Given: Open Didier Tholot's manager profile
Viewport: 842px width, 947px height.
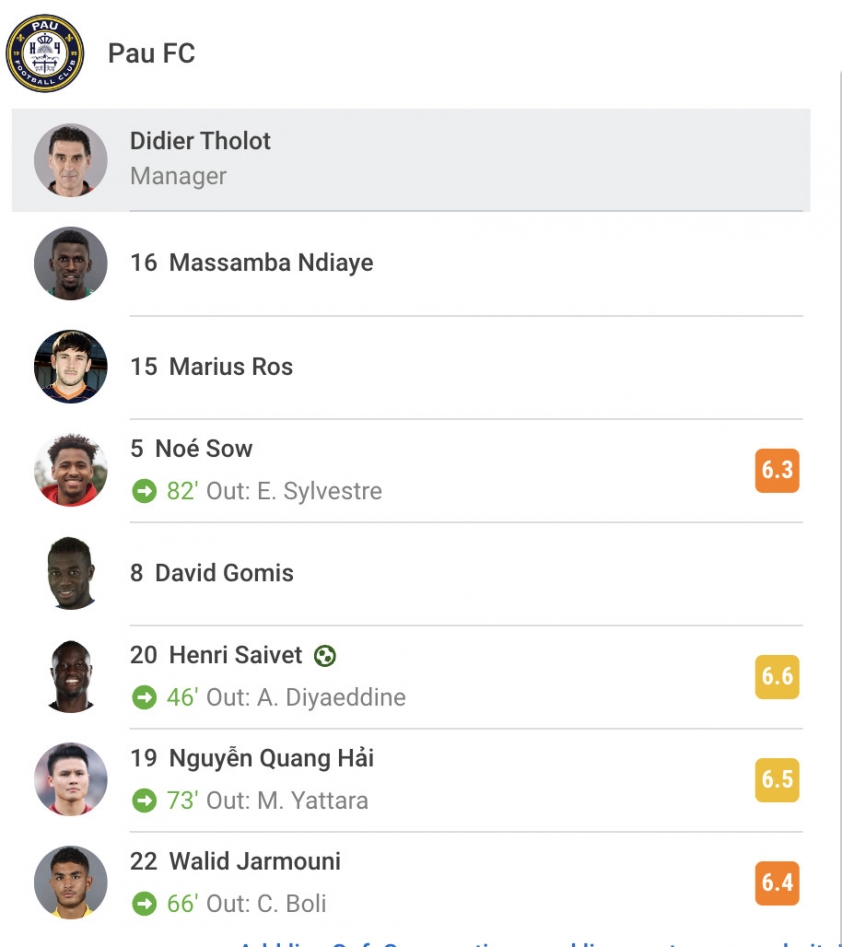Looking at the screenshot, I should [x=411, y=160].
